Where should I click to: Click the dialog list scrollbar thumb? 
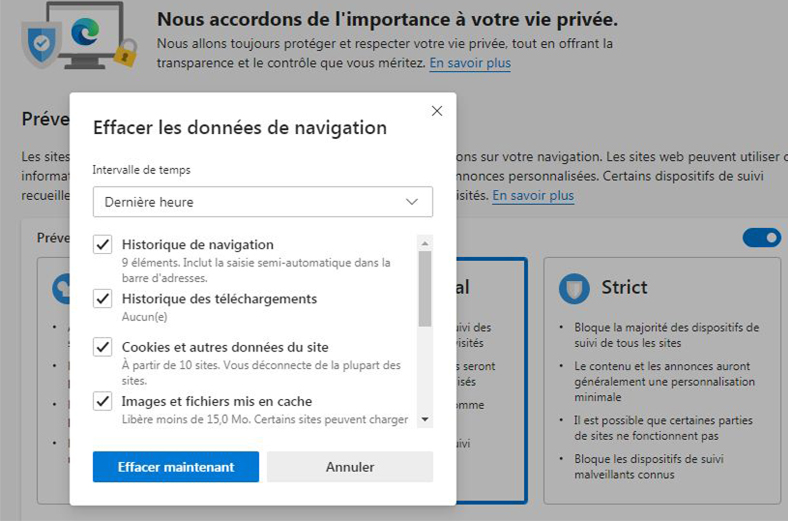click(425, 289)
